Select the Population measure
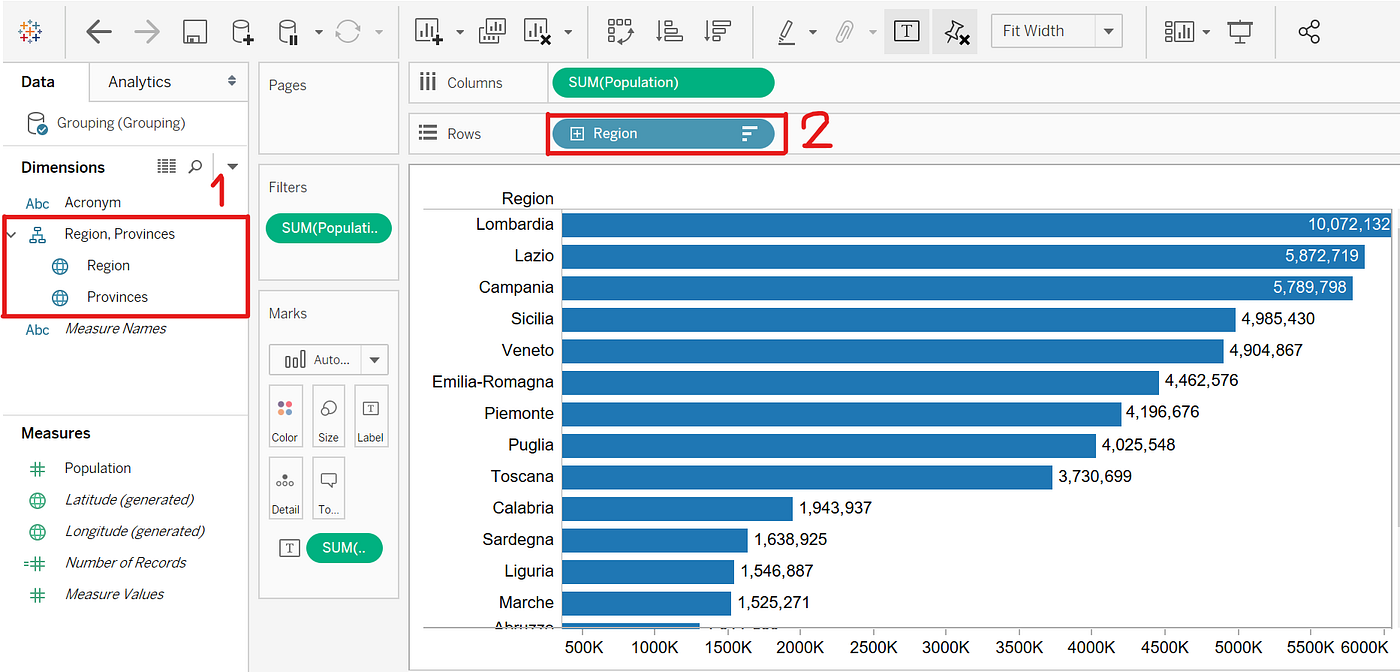Viewport: 1400px width, 672px height. (x=98, y=468)
